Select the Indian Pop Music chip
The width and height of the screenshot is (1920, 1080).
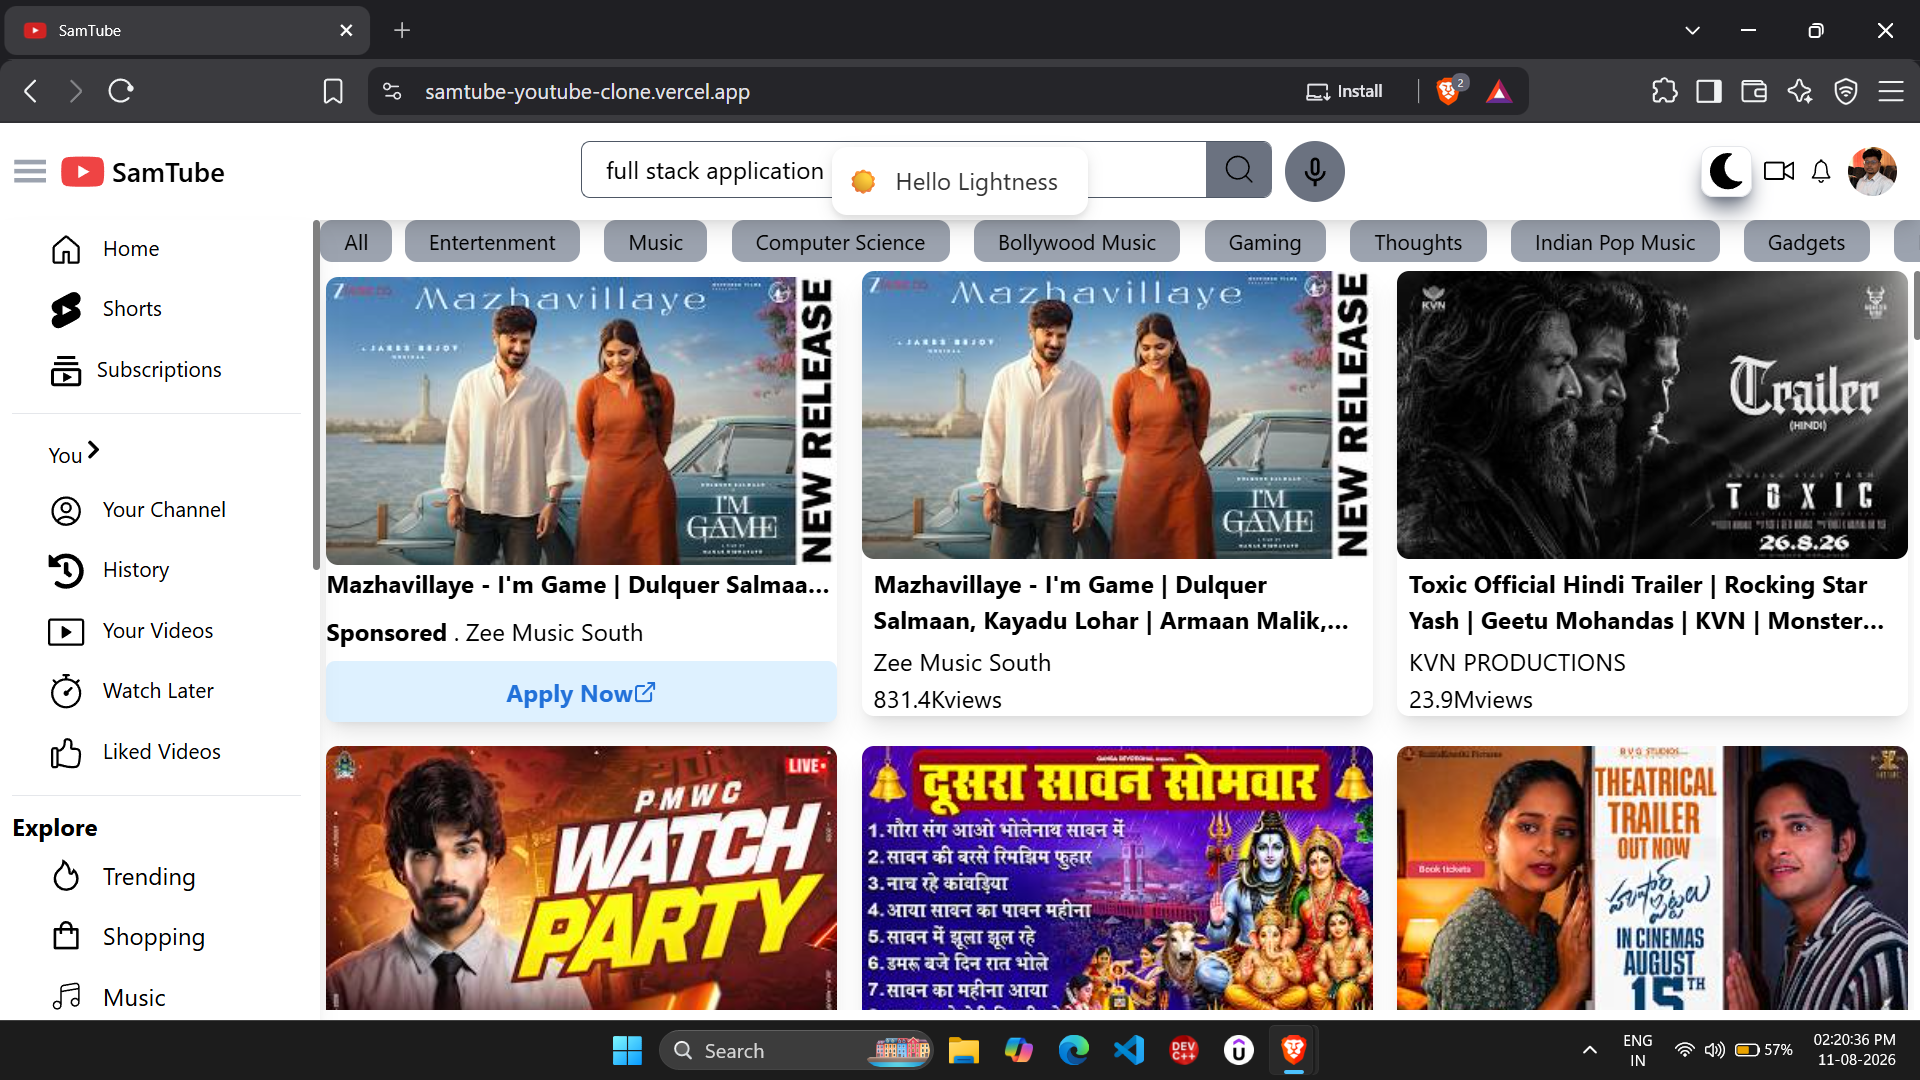1615,242
